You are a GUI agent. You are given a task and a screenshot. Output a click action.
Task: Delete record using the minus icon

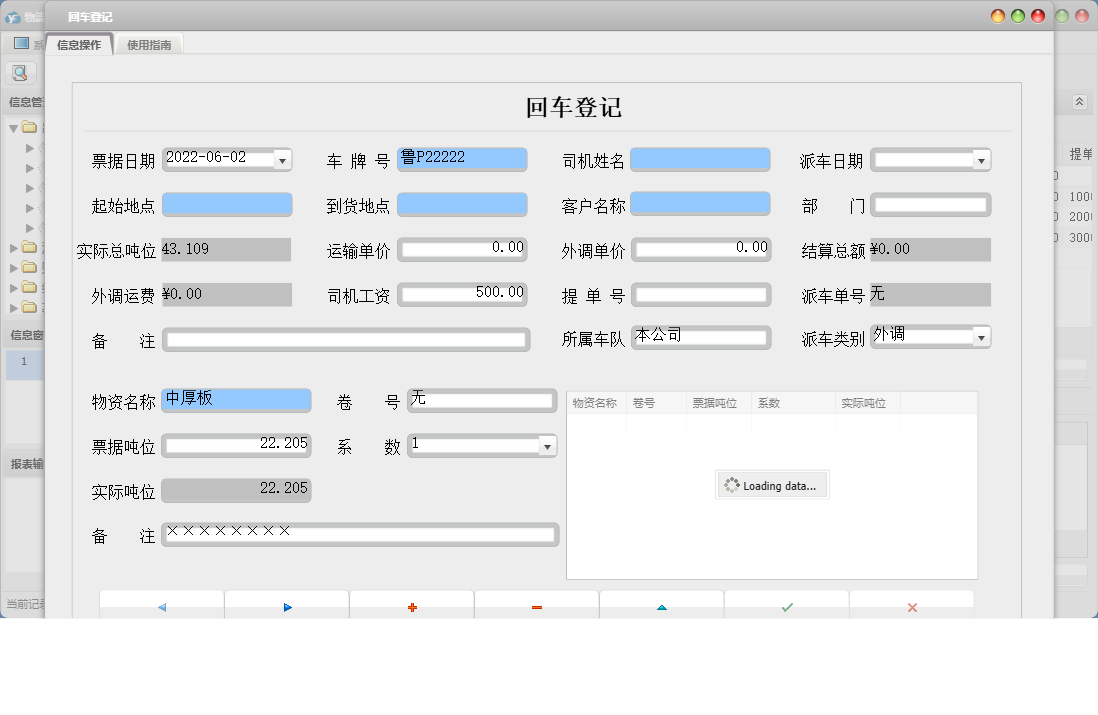537,607
